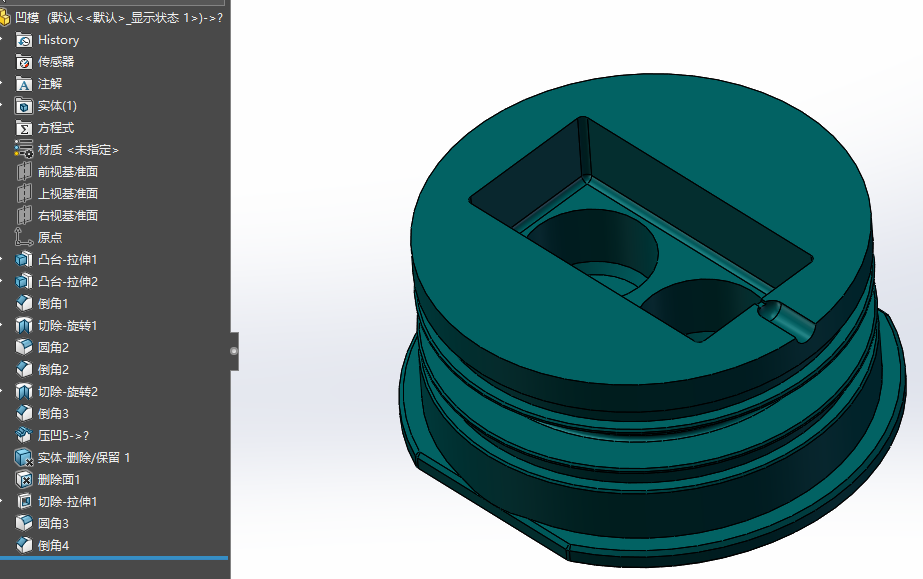The width and height of the screenshot is (923, 579).
Task: Expand the 实体(1) solid bodies folder
Action: [x=2, y=106]
